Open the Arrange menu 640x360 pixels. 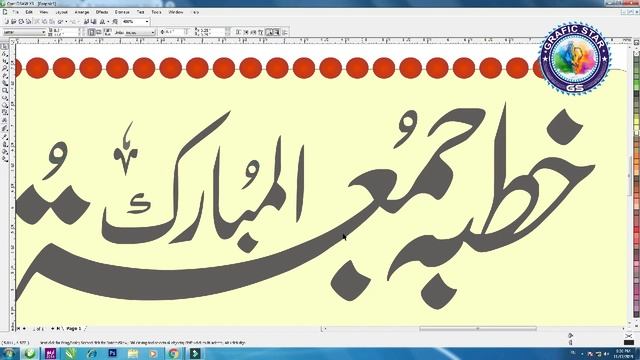coord(82,12)
